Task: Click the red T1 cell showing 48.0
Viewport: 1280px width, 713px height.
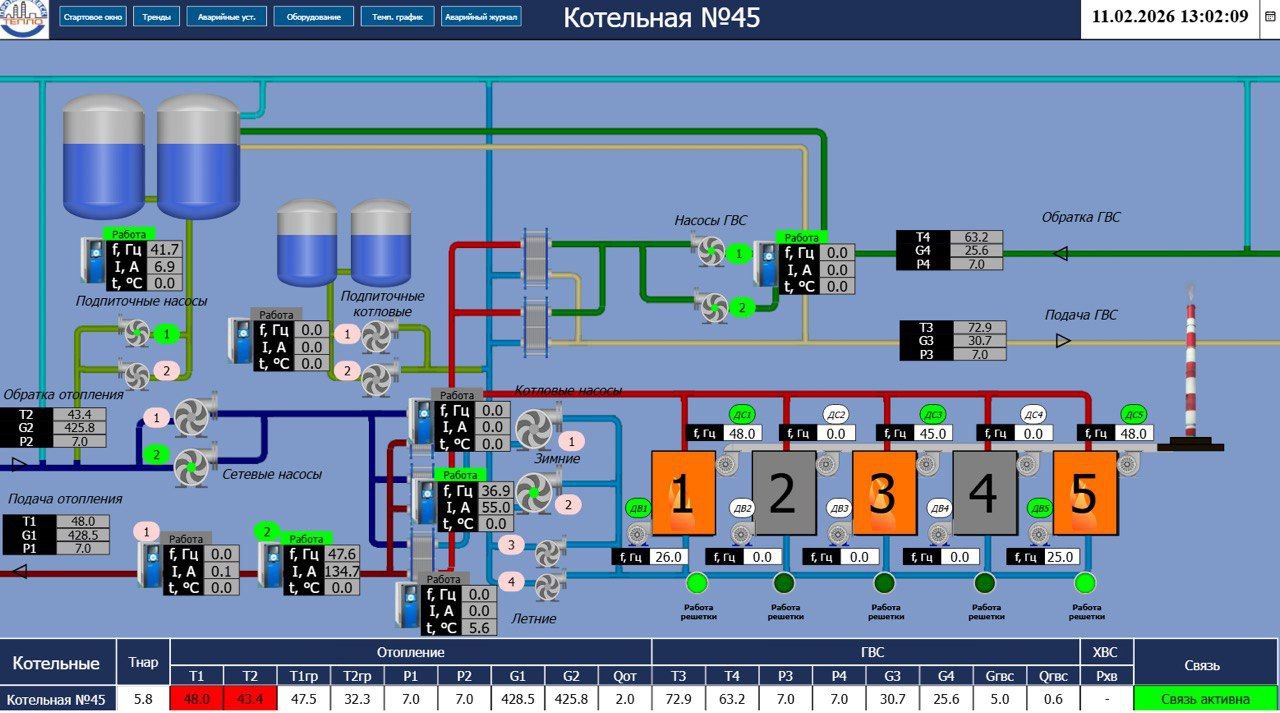Action: (196, 700)
